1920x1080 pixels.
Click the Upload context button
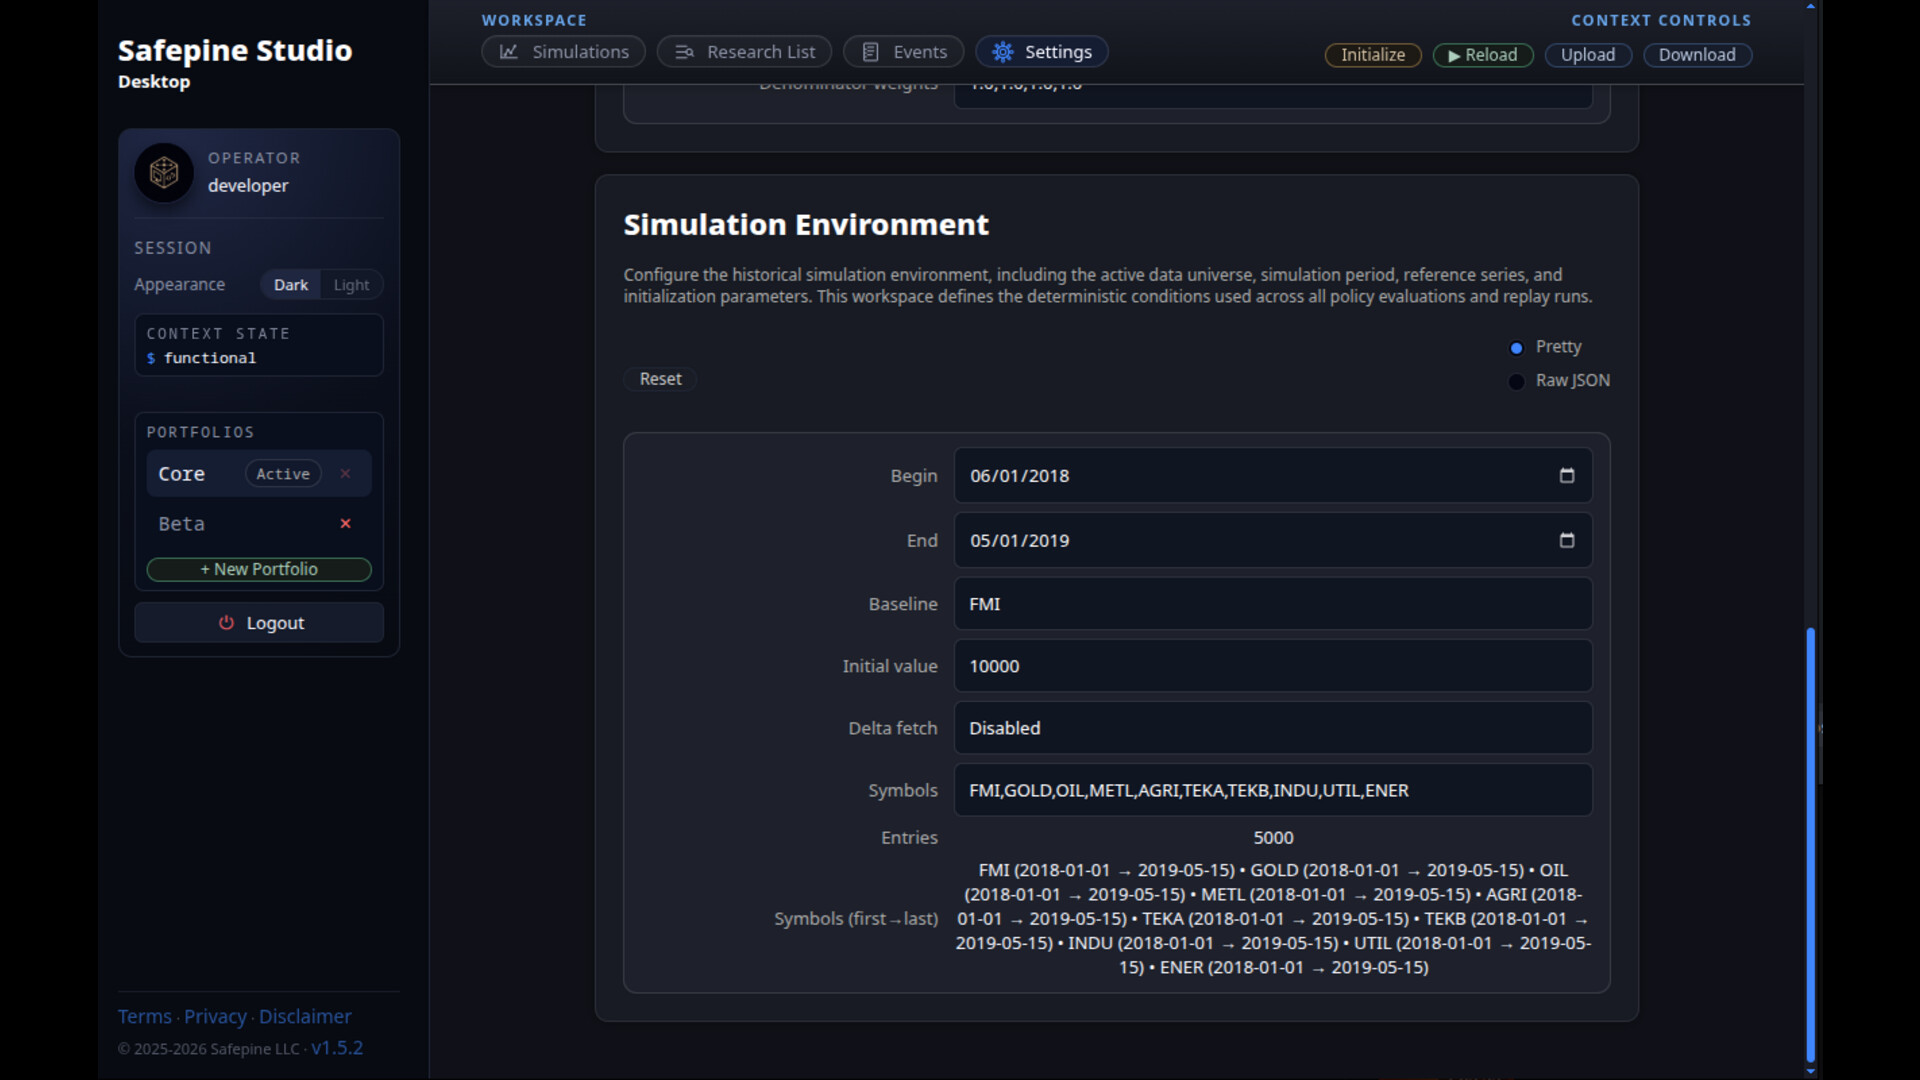coord(1588,55)
